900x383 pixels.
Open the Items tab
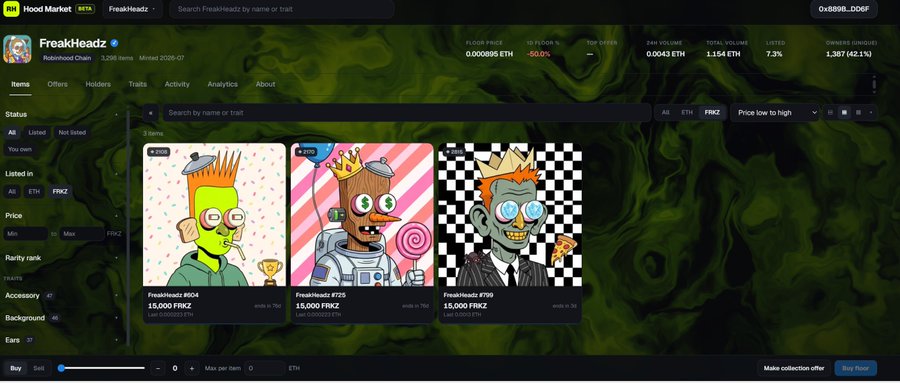20,84
